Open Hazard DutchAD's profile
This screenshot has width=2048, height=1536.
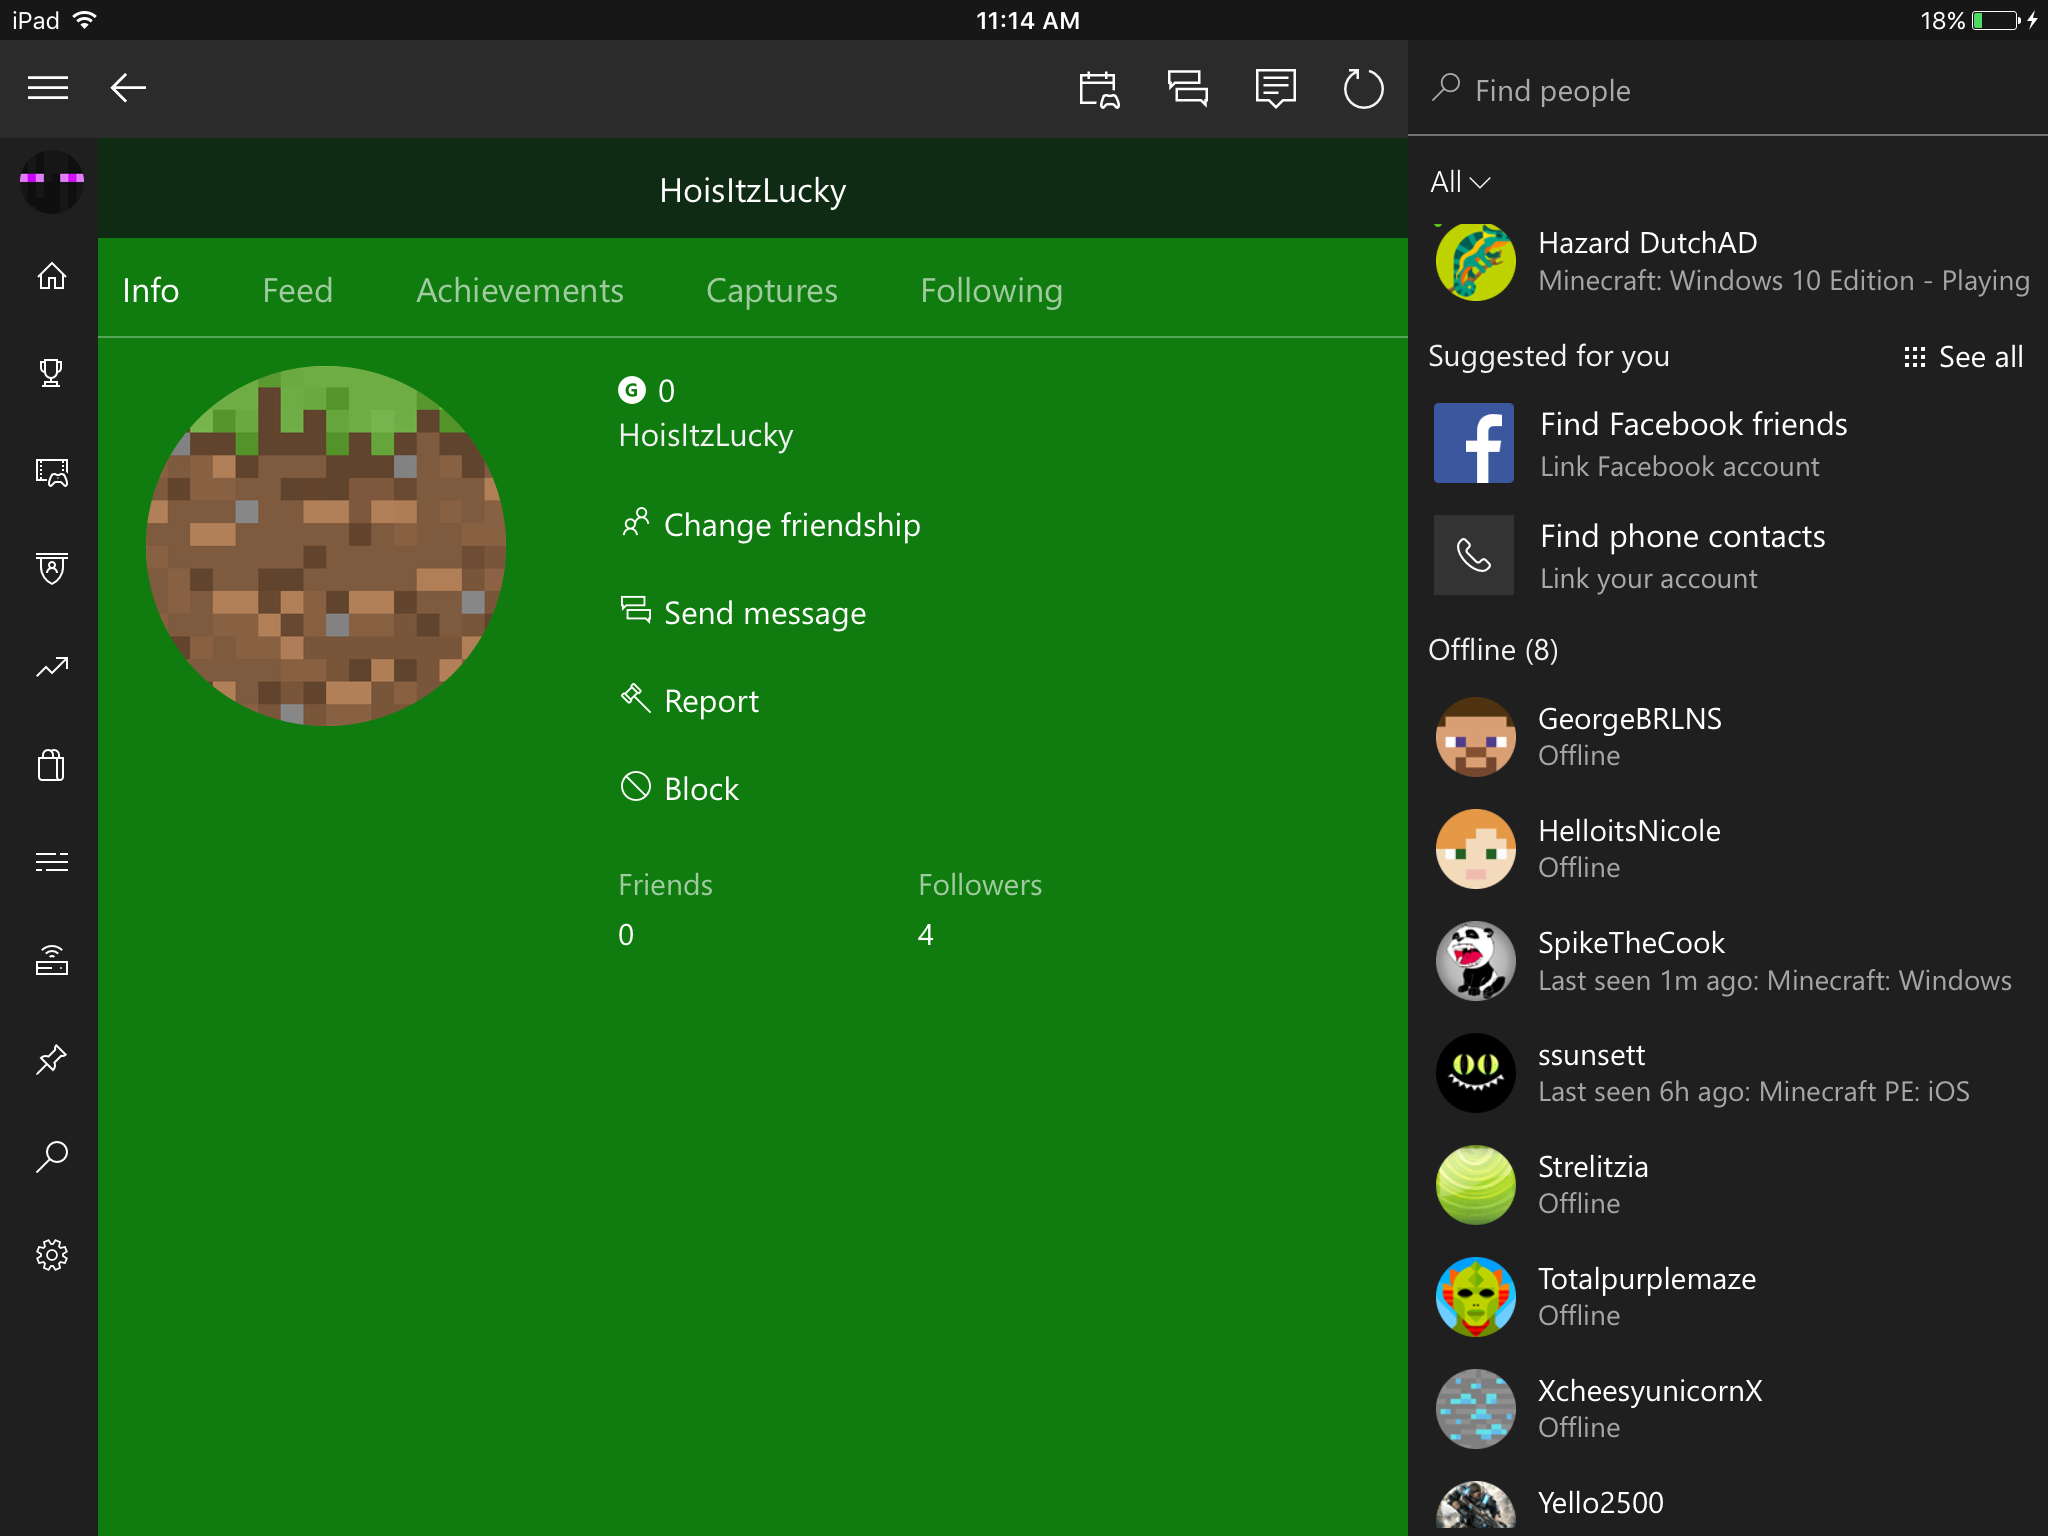coord(1728,262)
